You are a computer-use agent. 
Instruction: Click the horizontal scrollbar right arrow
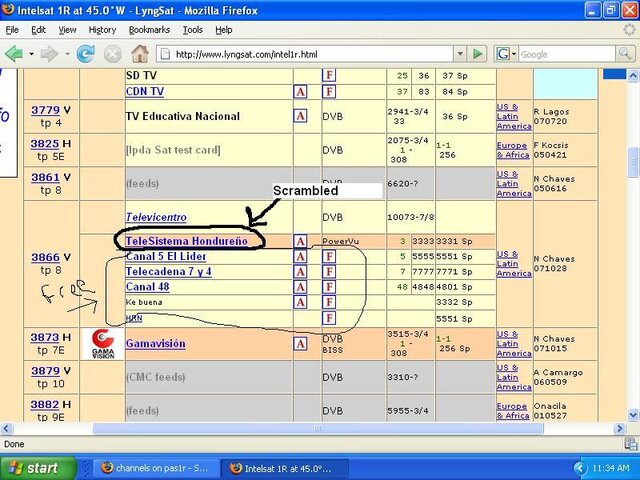[x=620, y=428]
